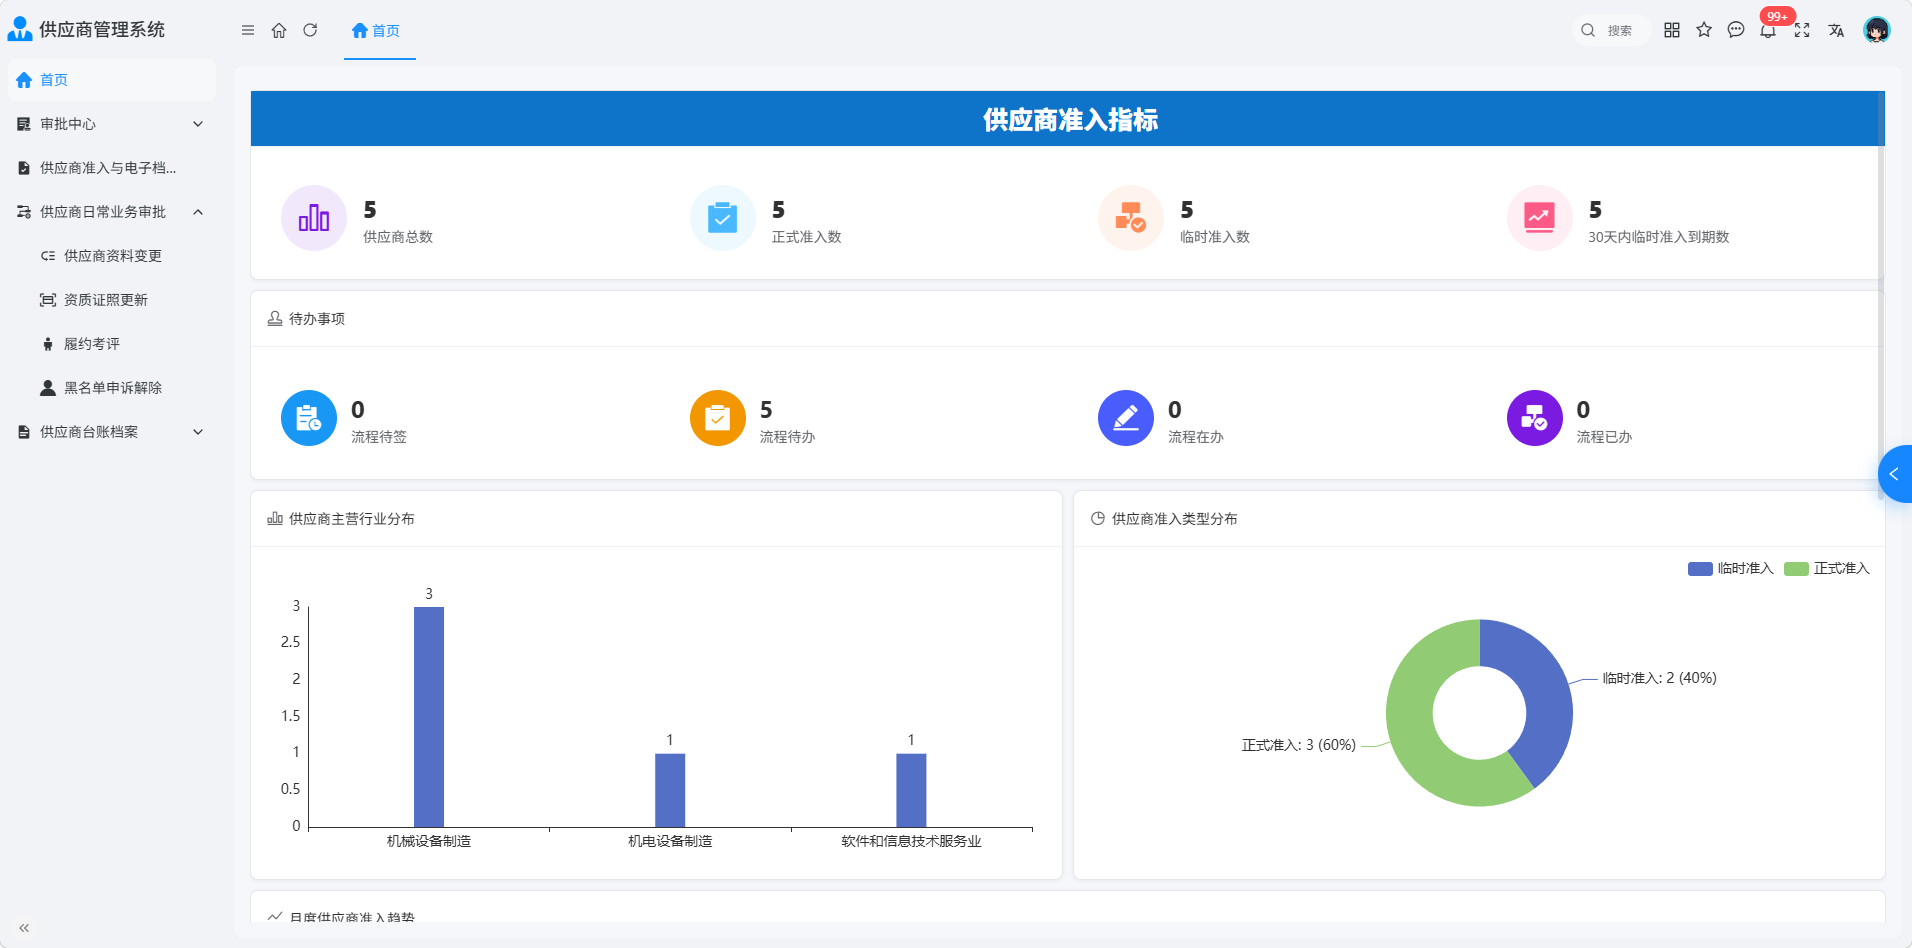This screenshot has width=1912, height=948.
Task: Open 黑名单申诉解除 submenu
Action: tap(112, 388)
